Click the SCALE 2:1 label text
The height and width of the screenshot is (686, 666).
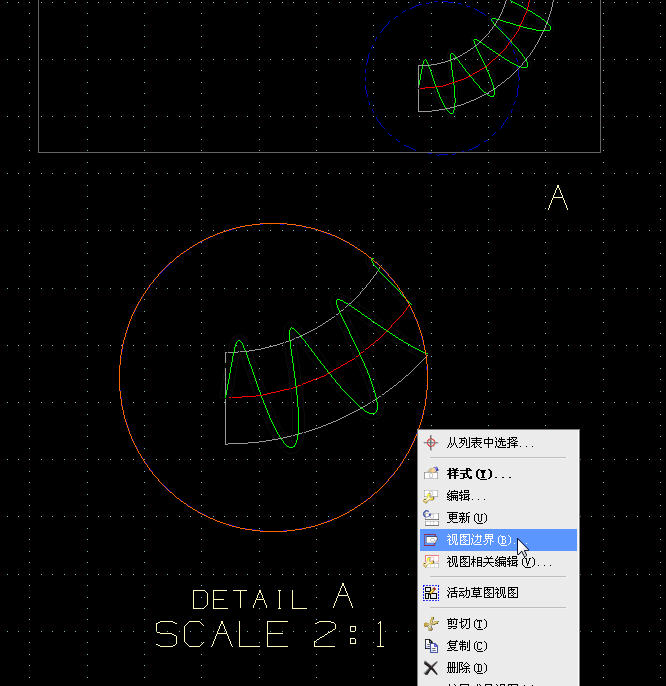[270, 634]
